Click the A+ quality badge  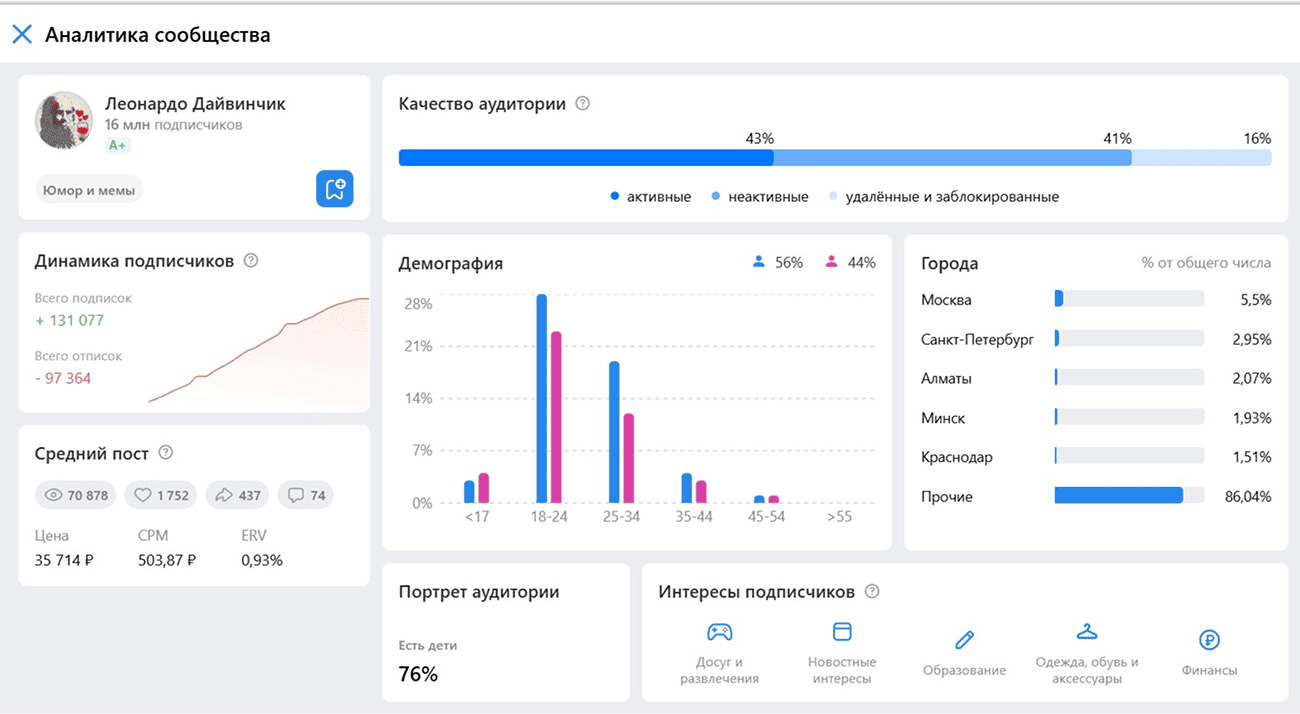coord(117,144)
